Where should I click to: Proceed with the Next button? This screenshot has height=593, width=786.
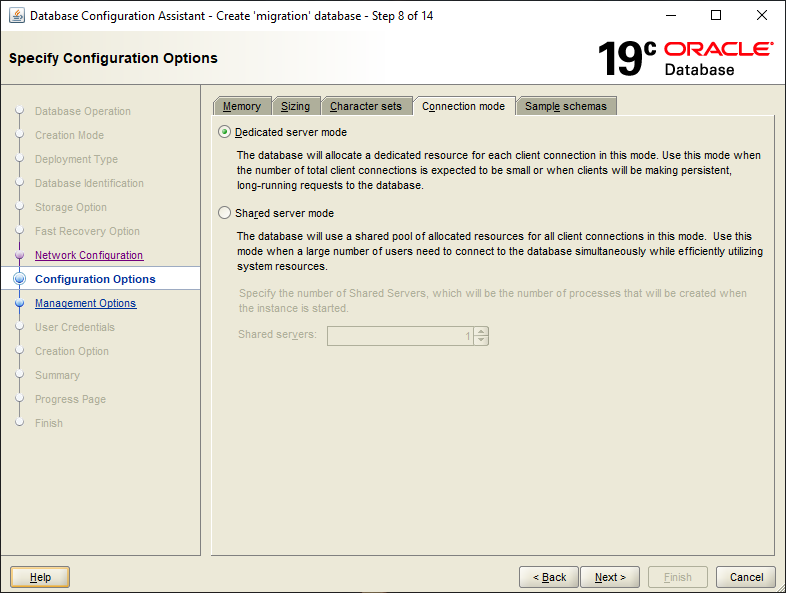[x=610, y=577]
